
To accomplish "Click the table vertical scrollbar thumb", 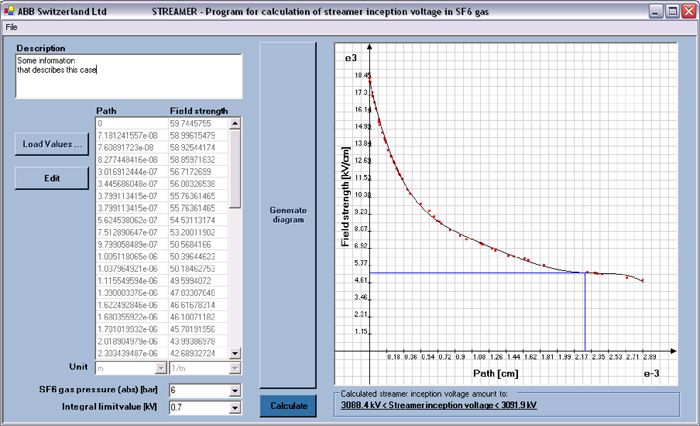I will 235,169.
